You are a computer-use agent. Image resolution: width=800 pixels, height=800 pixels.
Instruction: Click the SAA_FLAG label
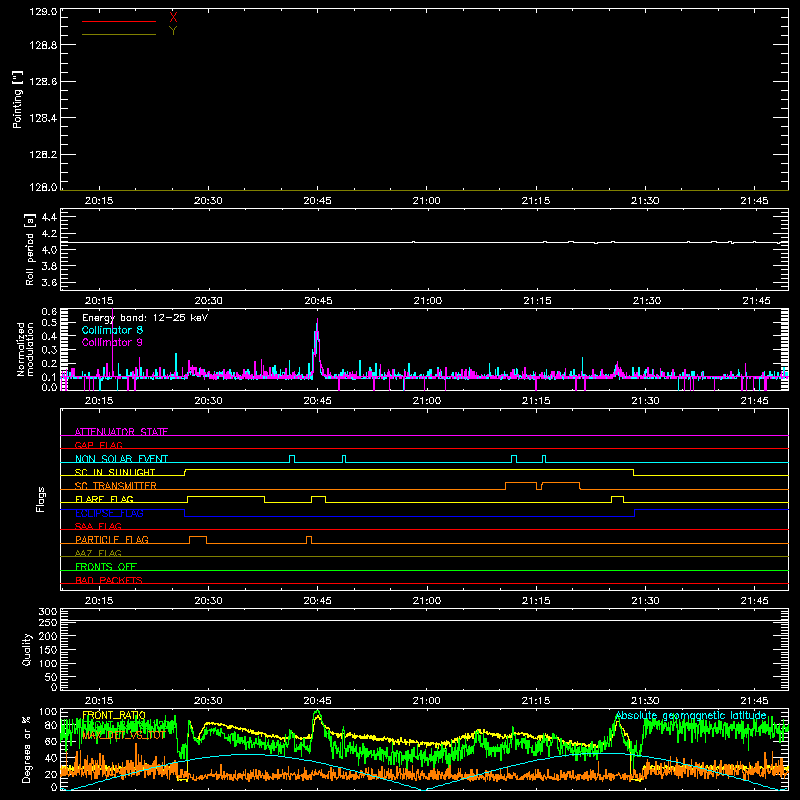click(98, 526)
